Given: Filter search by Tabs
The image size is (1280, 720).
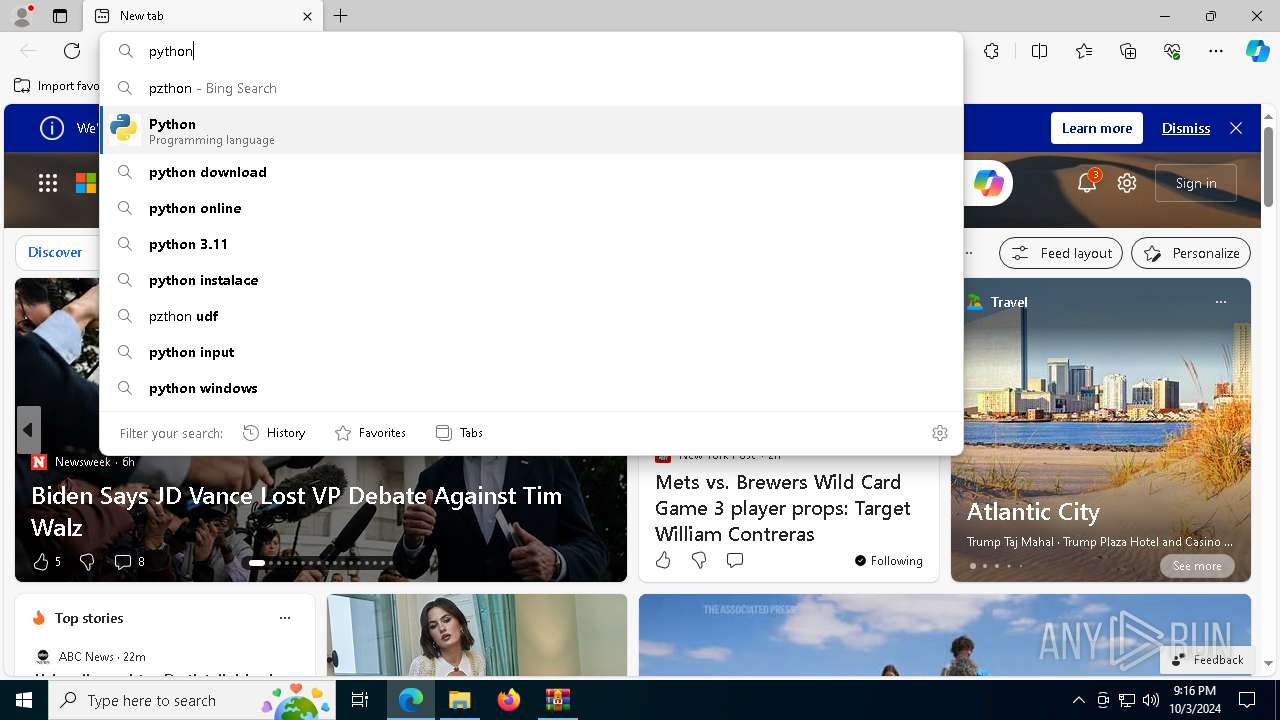Looking at the screenshot, I should 460,433.
